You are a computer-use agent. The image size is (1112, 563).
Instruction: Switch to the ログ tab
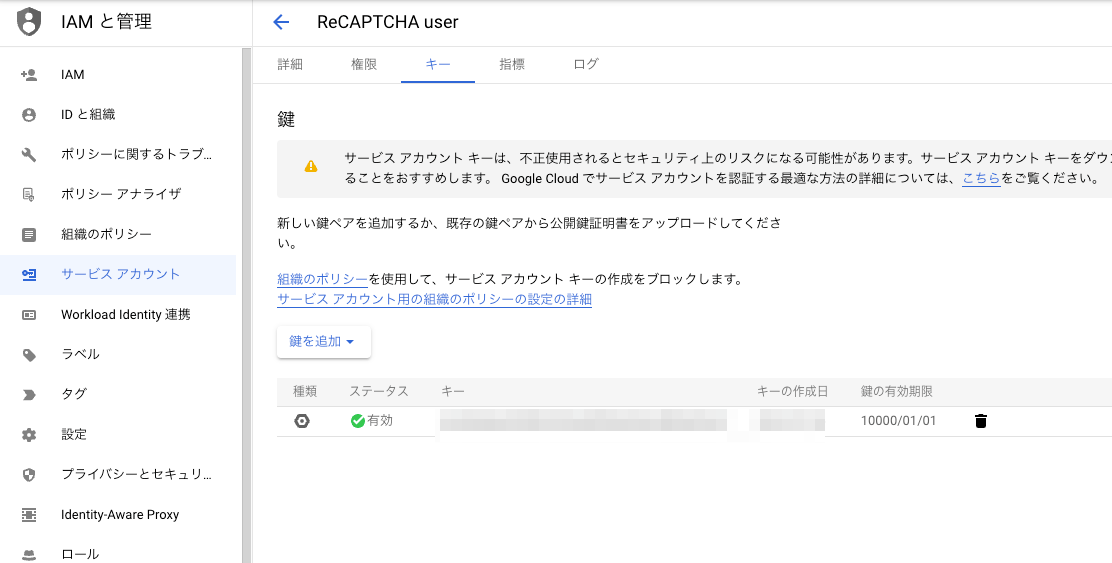(x=586, y=65)
